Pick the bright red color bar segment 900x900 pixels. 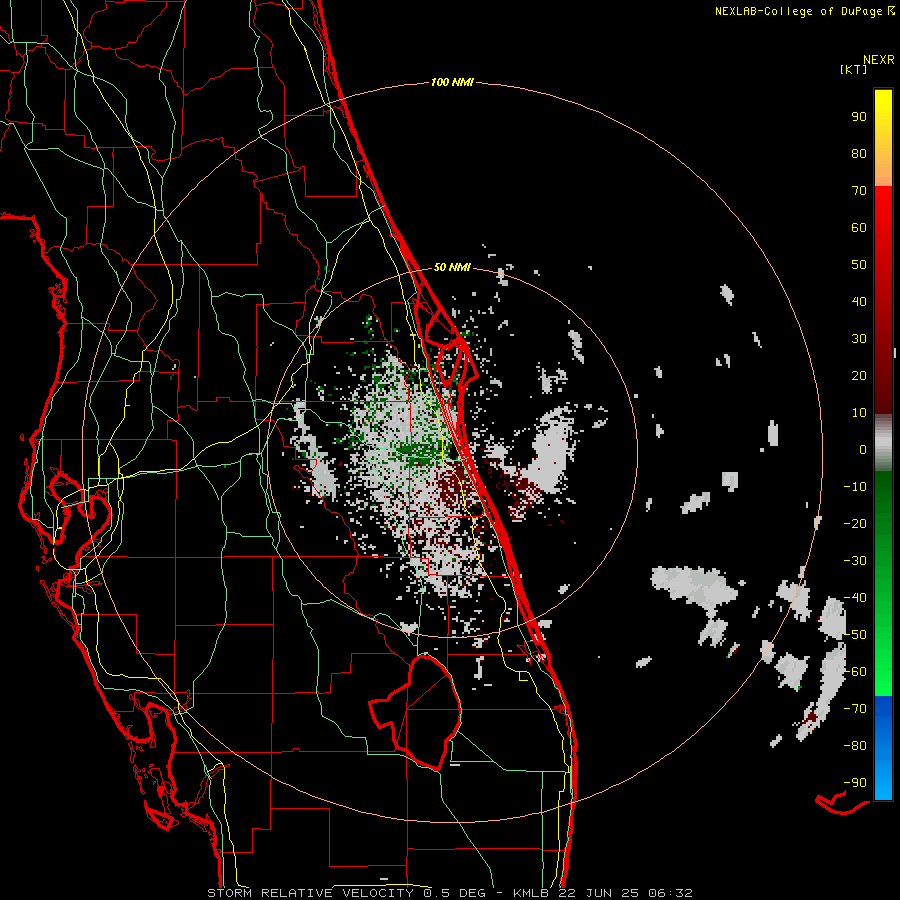(x=883, y=230)
